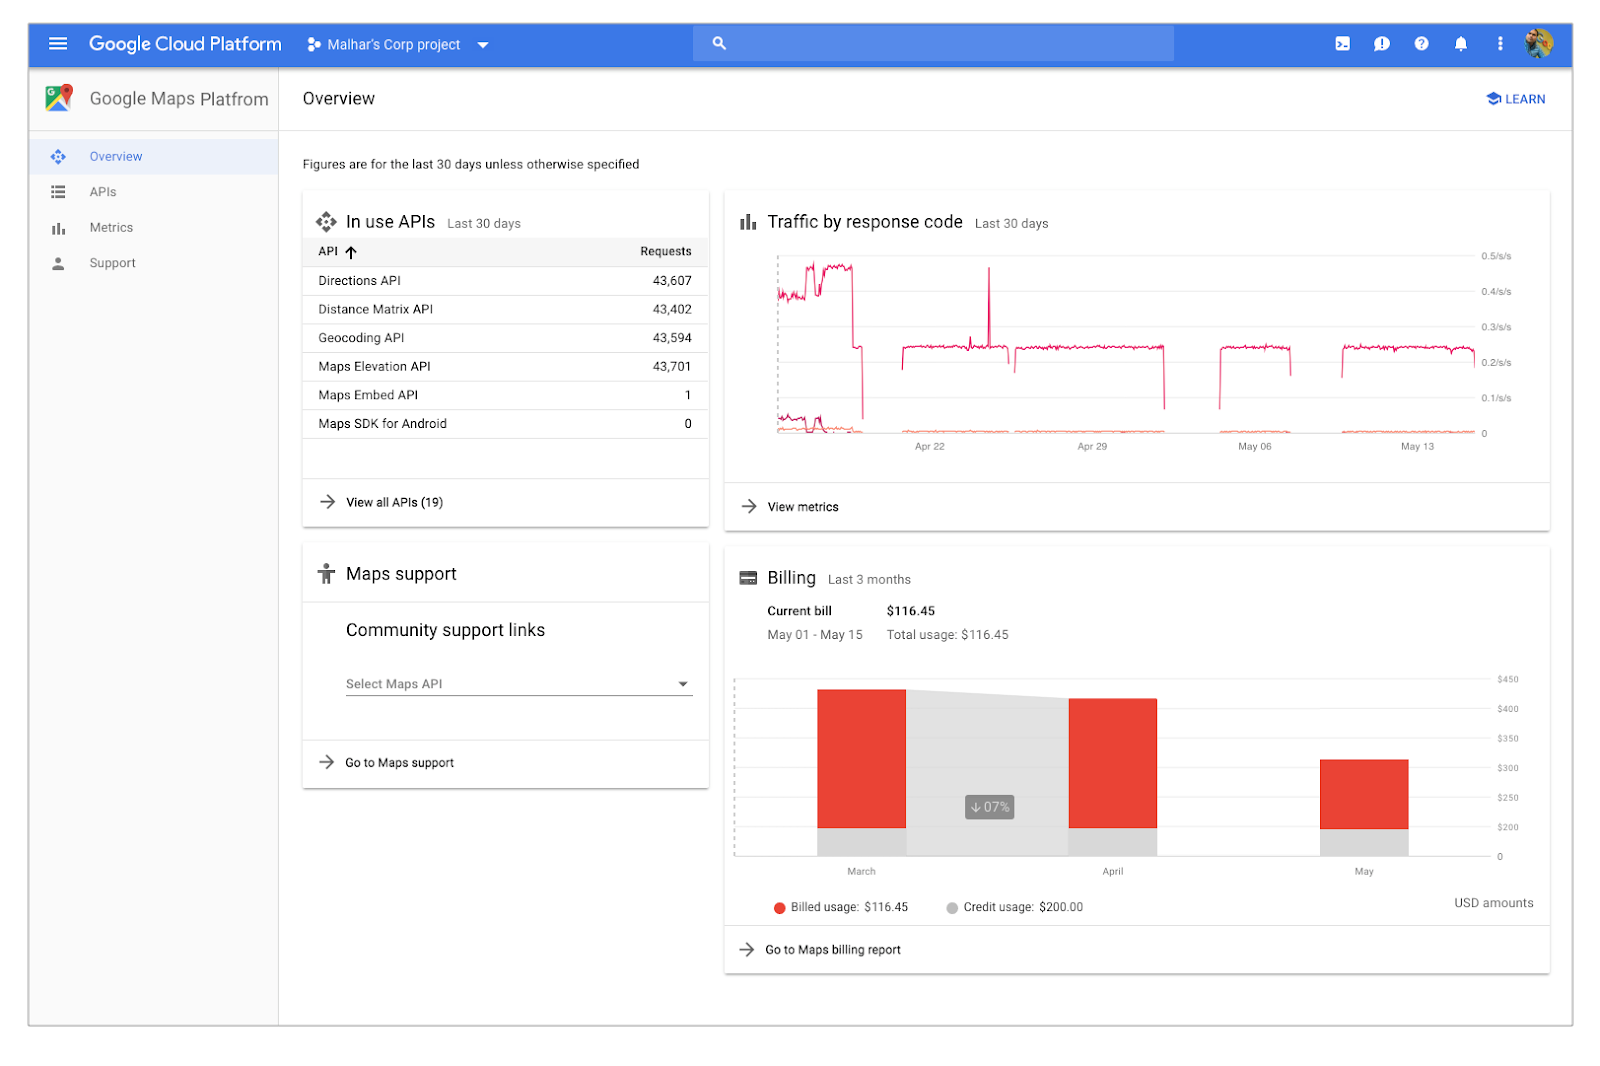1600x1066 pixels.
Task: Open the more options three-dot menu
Action: [x=1499, y=44]
